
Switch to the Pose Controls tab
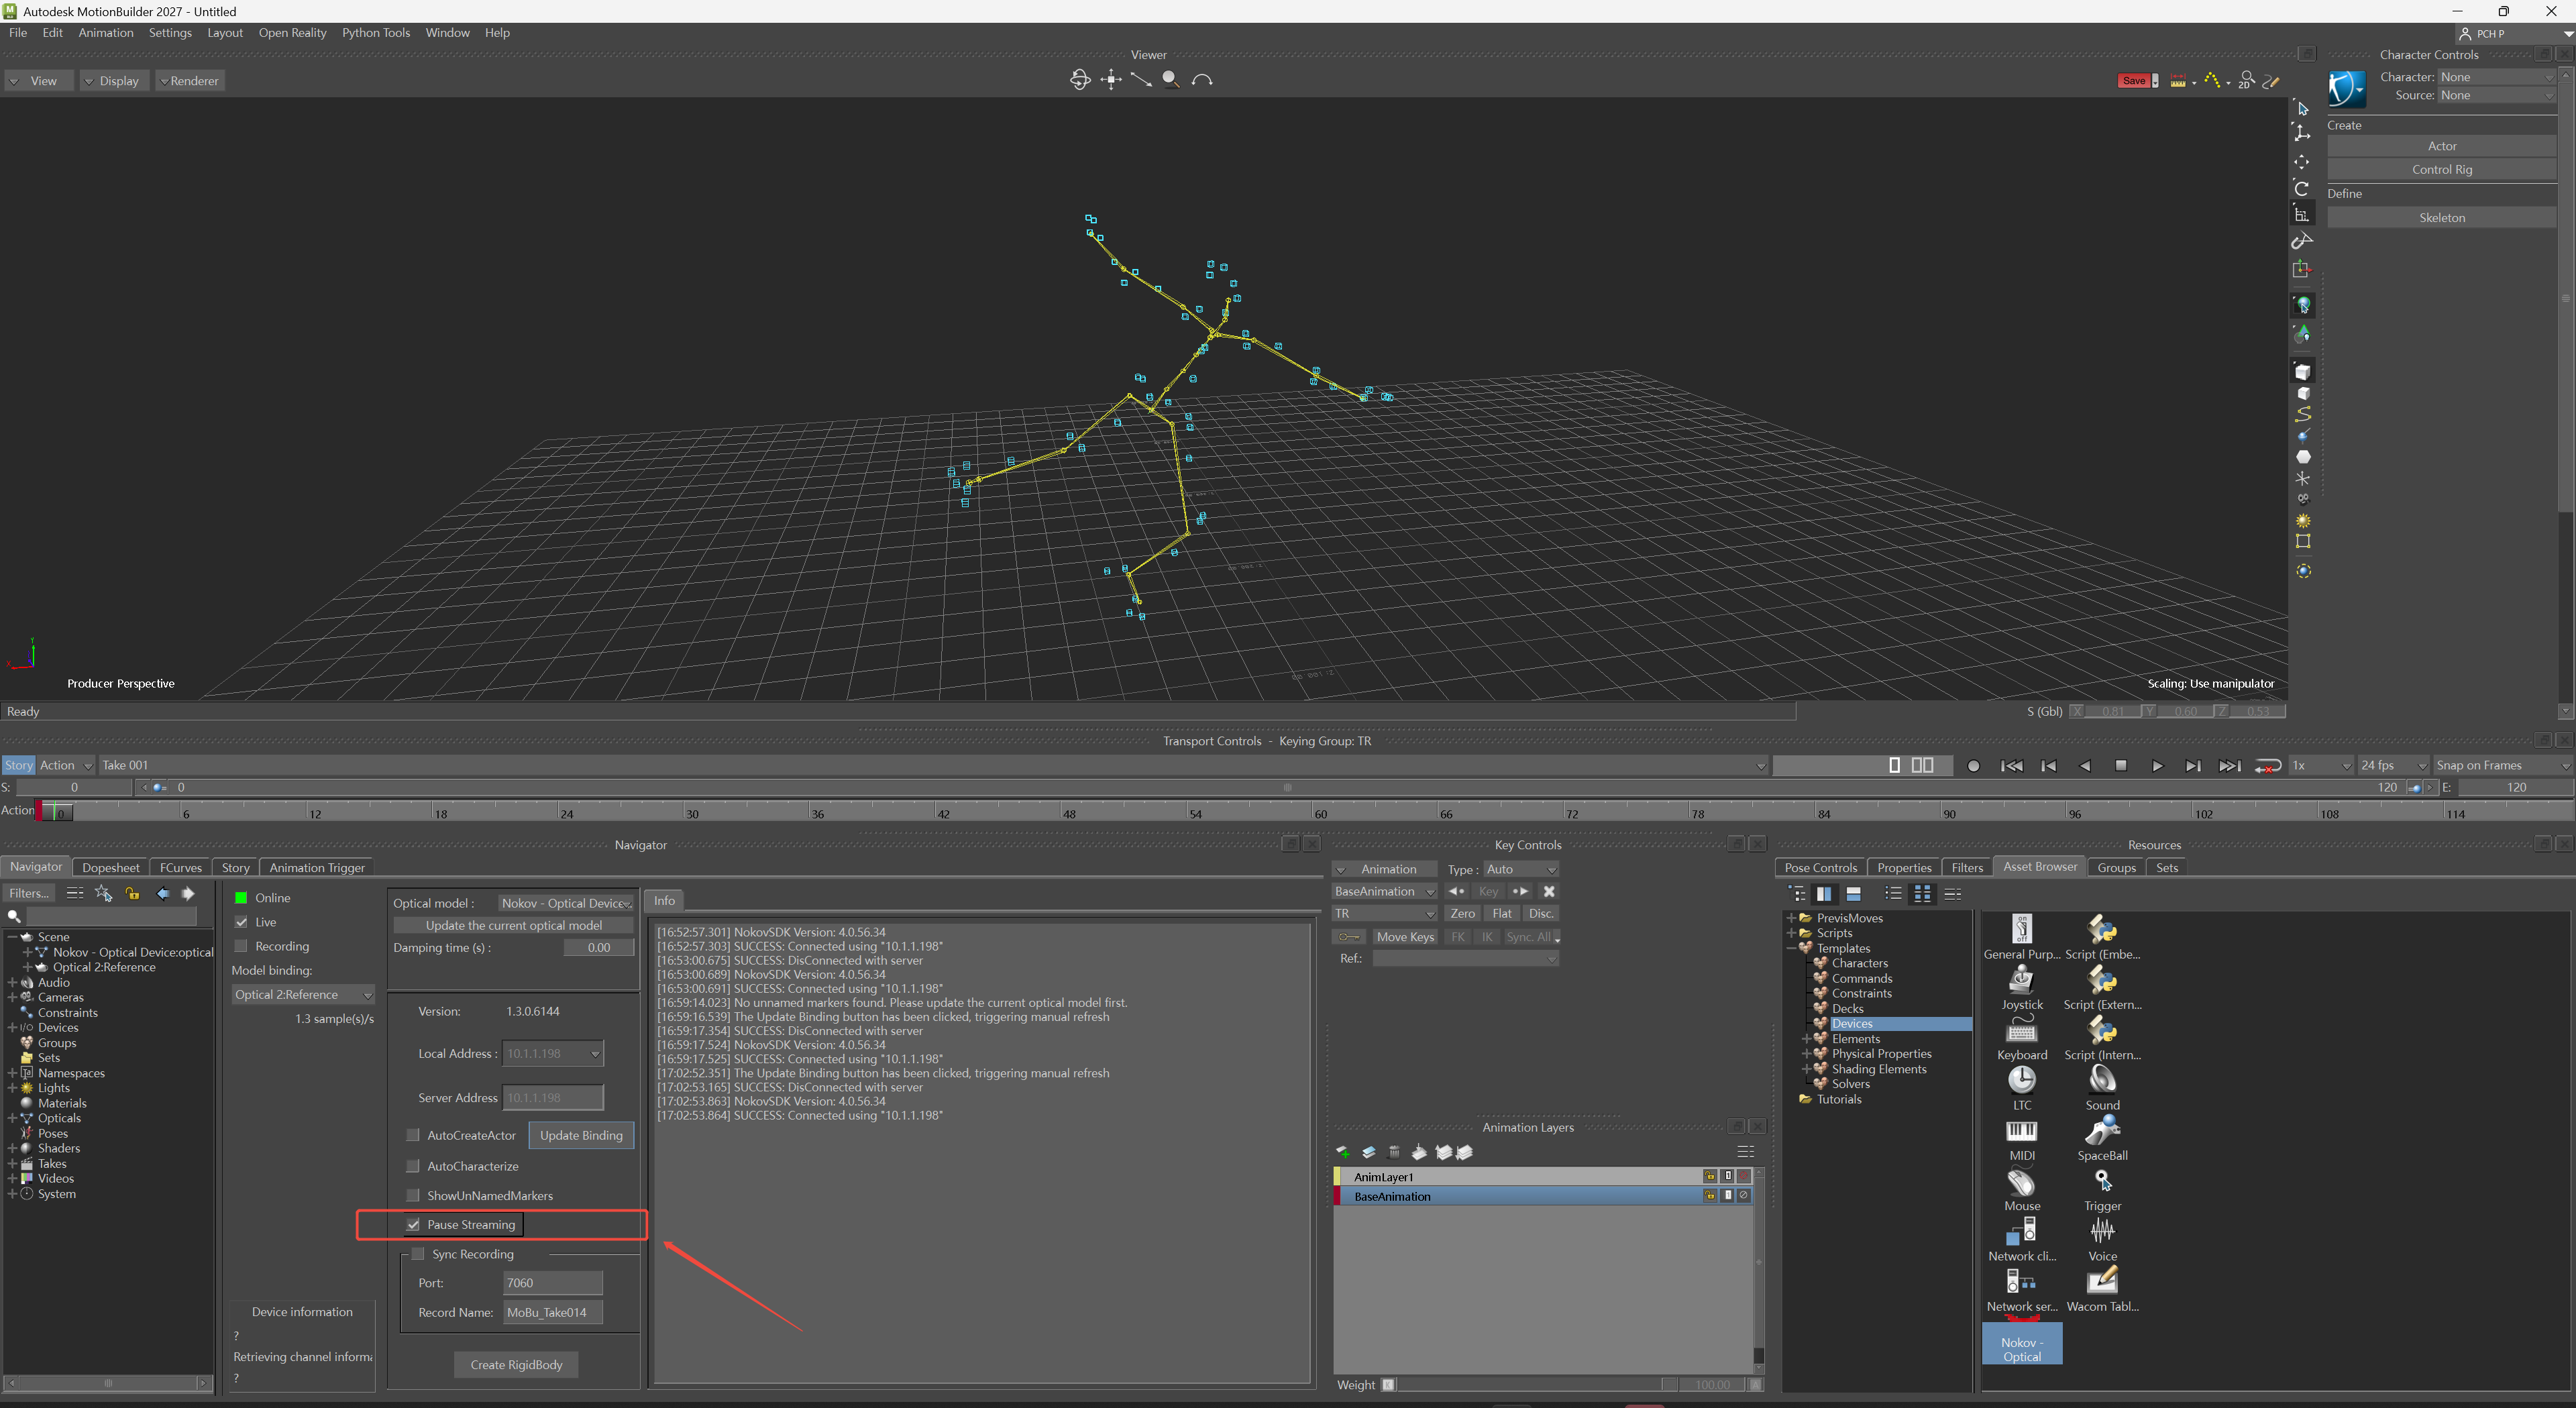point(1820,868)
